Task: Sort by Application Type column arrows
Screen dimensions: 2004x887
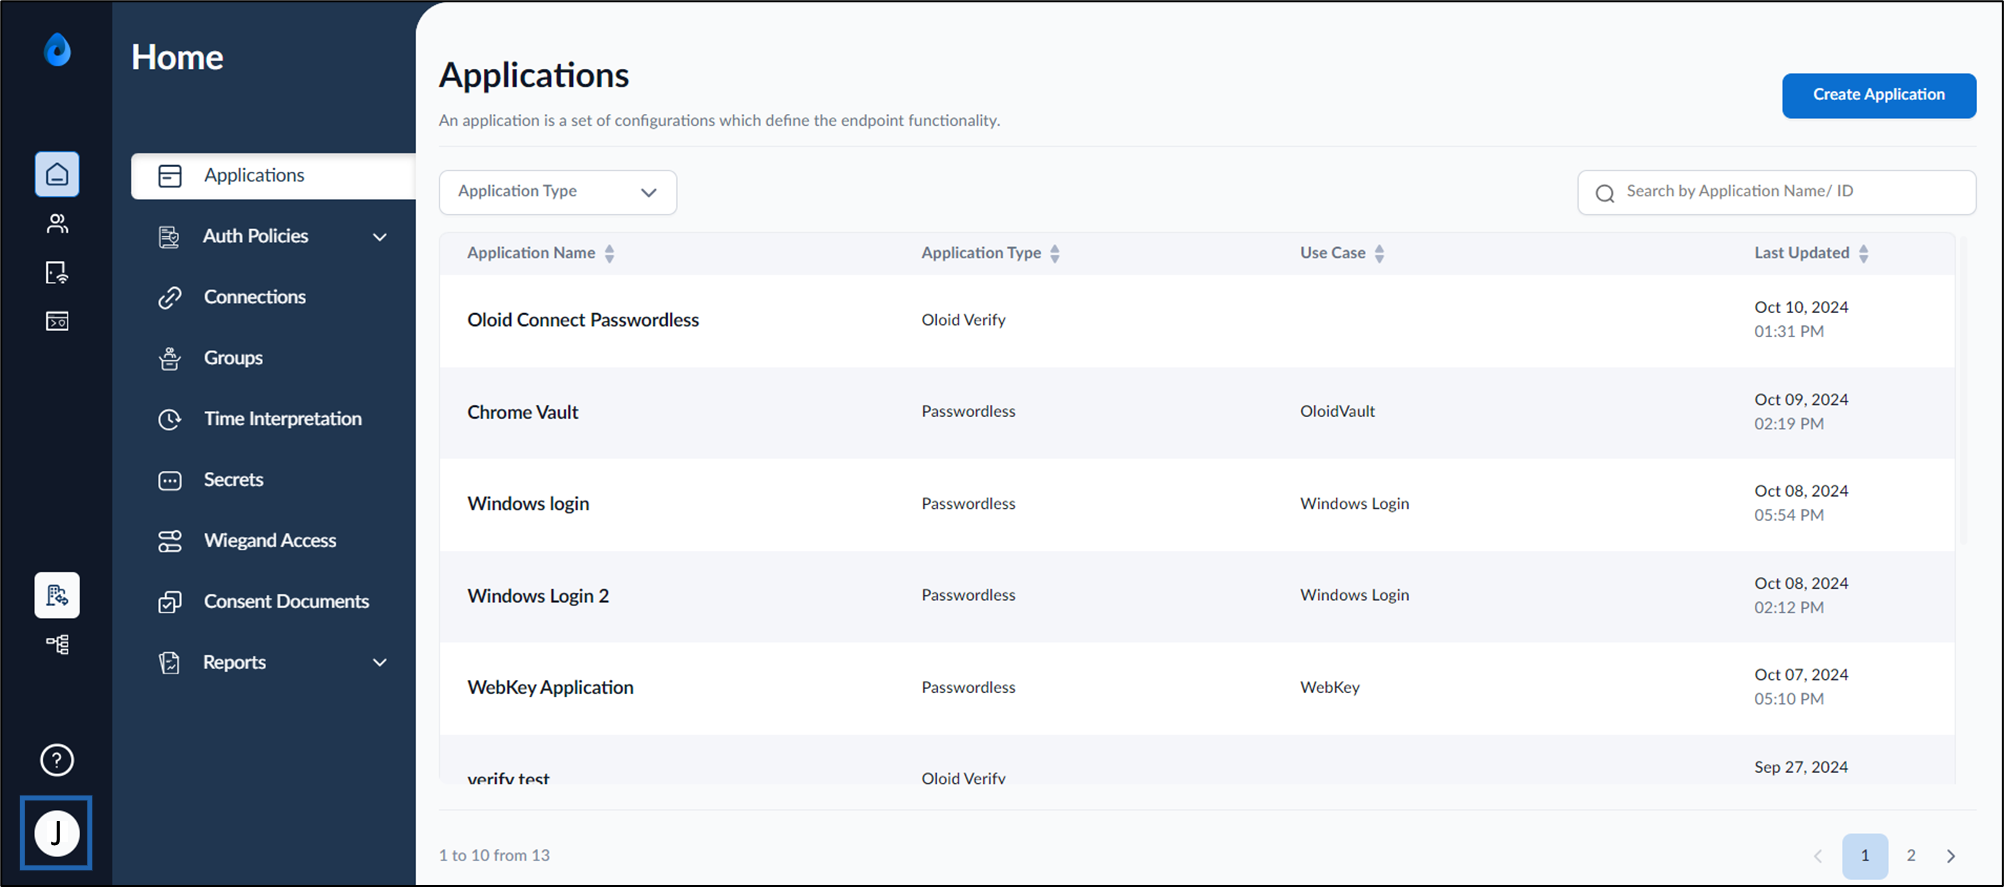Action: [1055, 254]
